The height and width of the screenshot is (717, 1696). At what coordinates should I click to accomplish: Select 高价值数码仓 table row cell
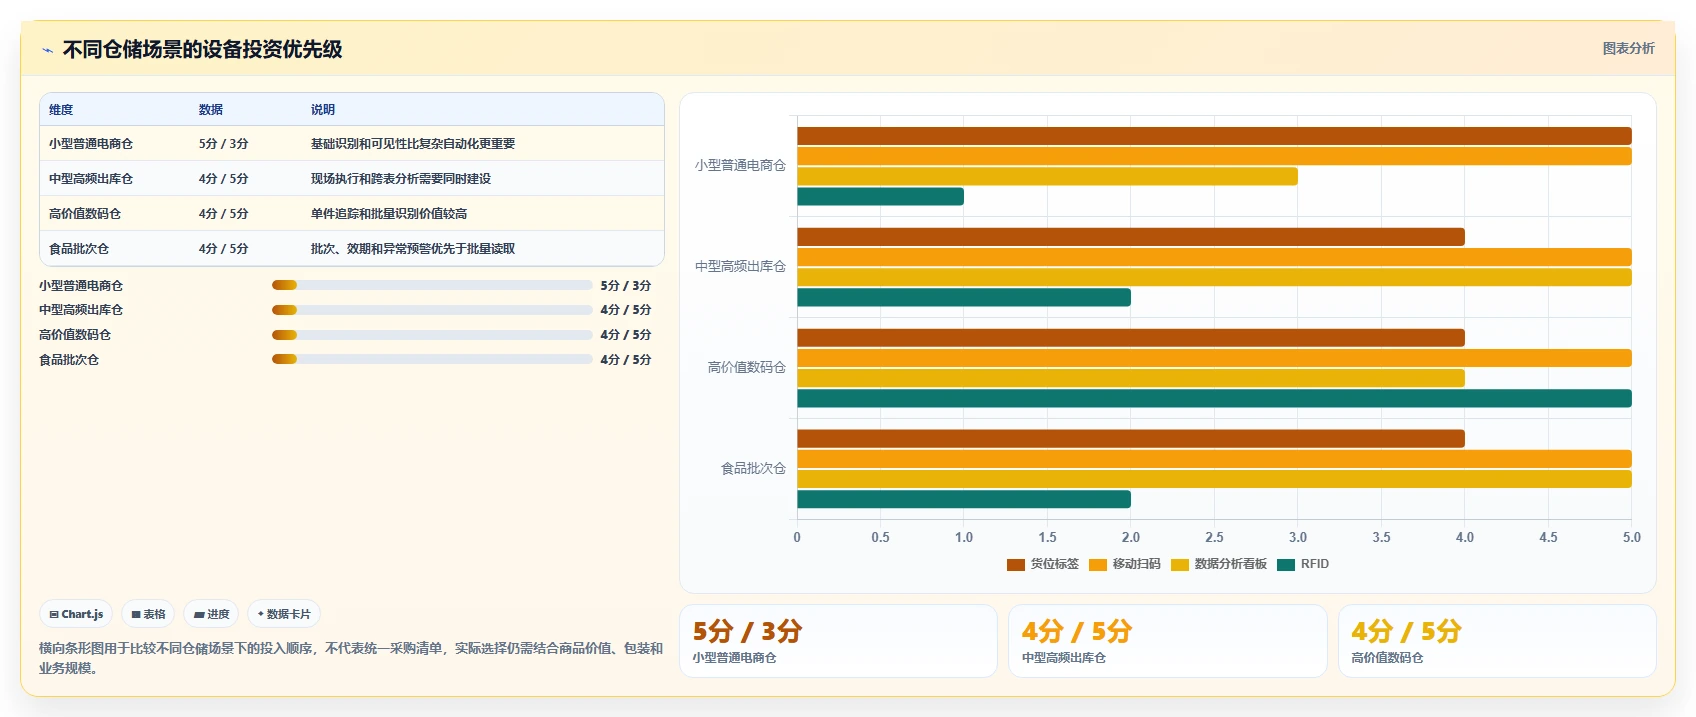tap(85, 214)
